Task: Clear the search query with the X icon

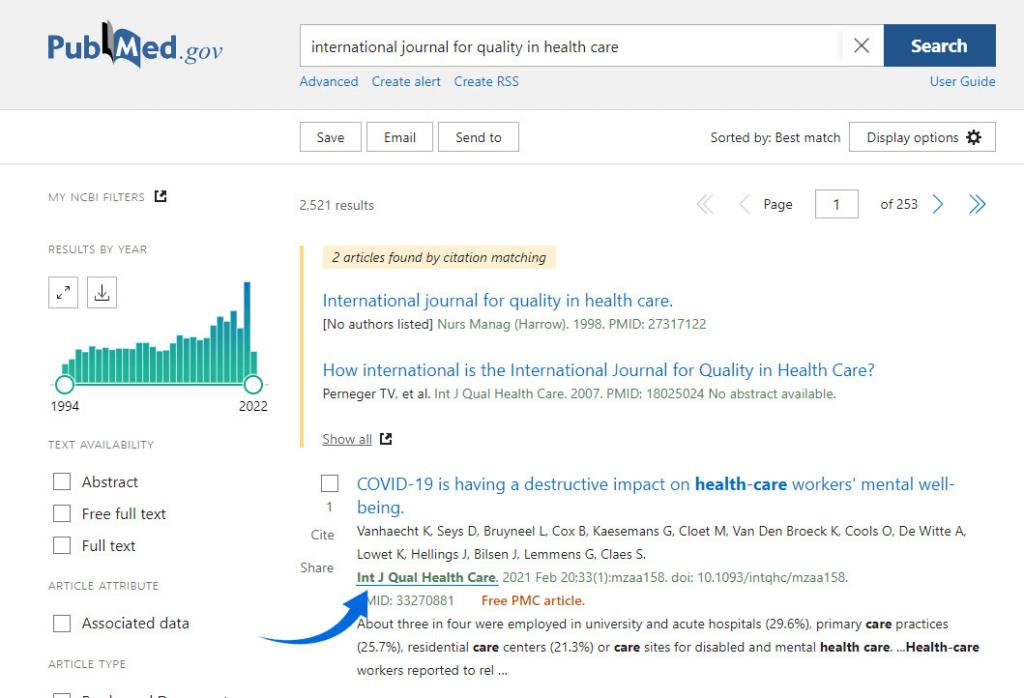Action: click(860, 45)
